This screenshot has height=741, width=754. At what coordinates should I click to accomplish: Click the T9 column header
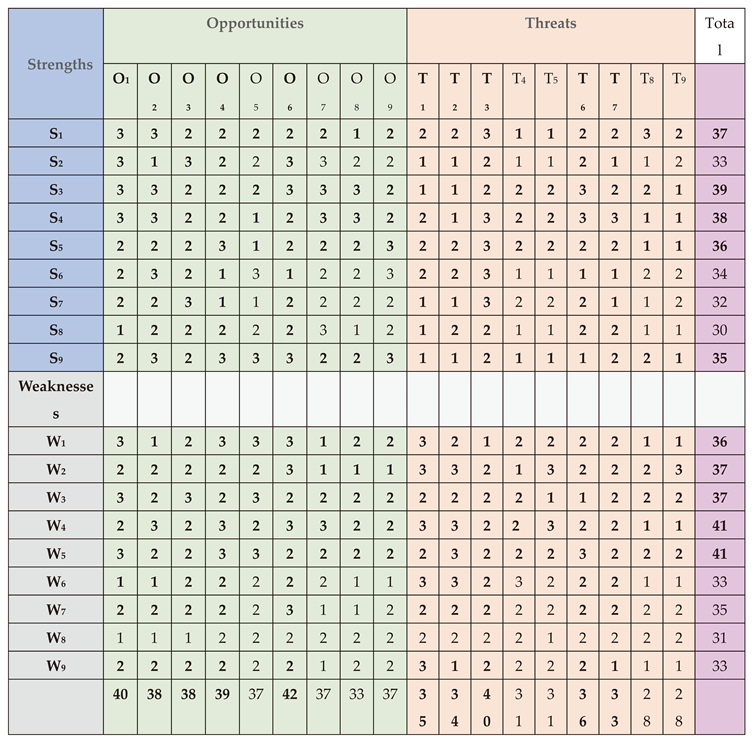(x=680, y=79)
